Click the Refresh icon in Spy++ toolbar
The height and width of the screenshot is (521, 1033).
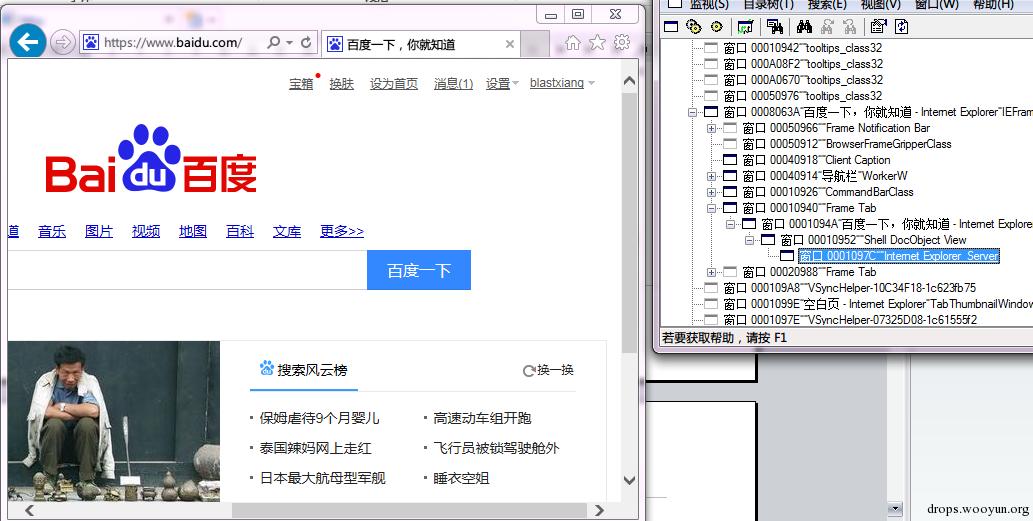point(901,26)
